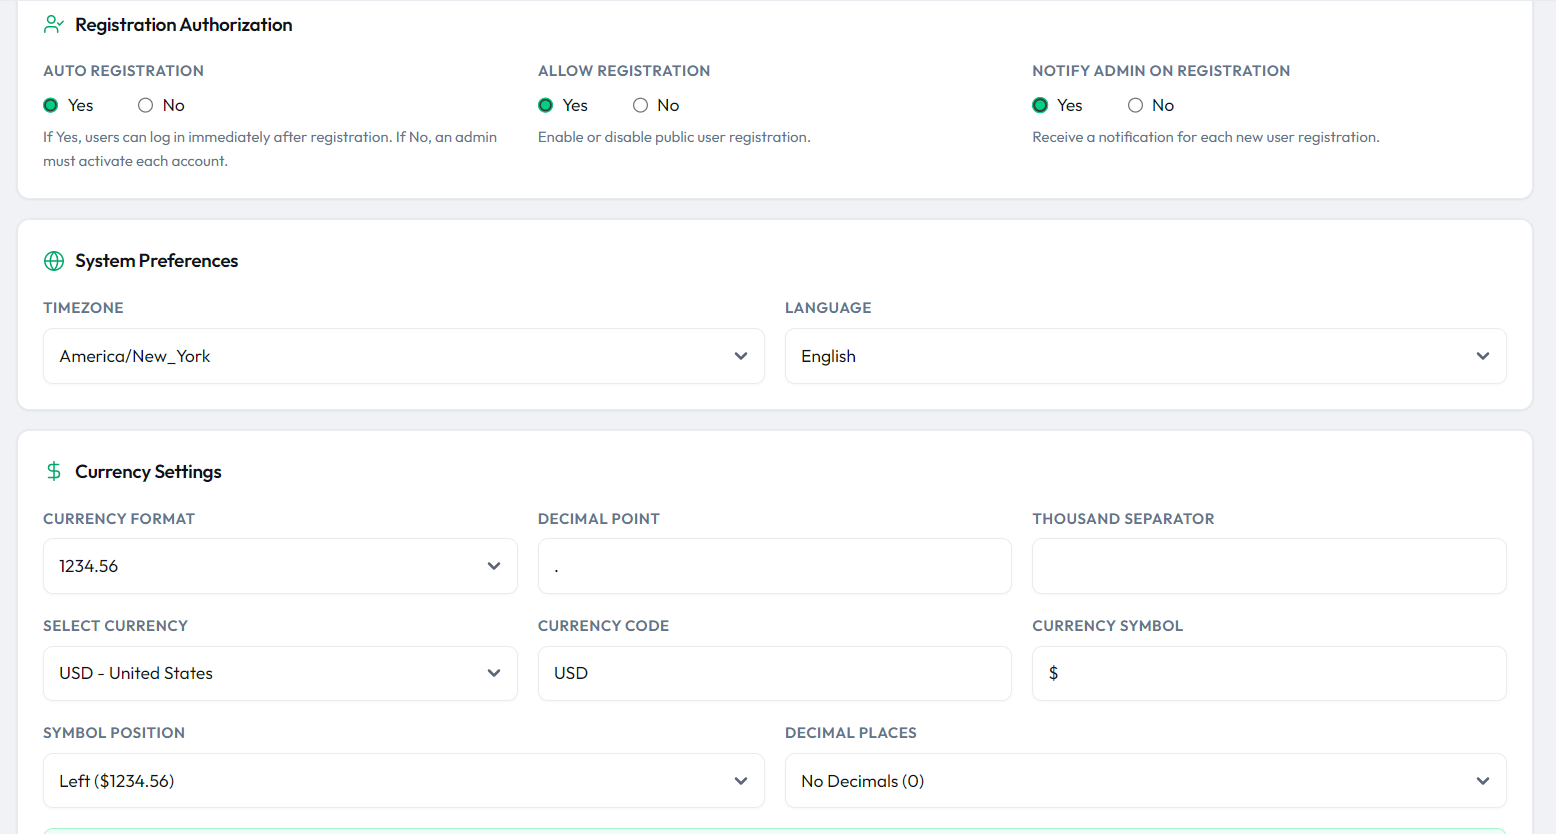Click the public user registration help text
The width and height of the screenshot is (1556, 834).
674,137
